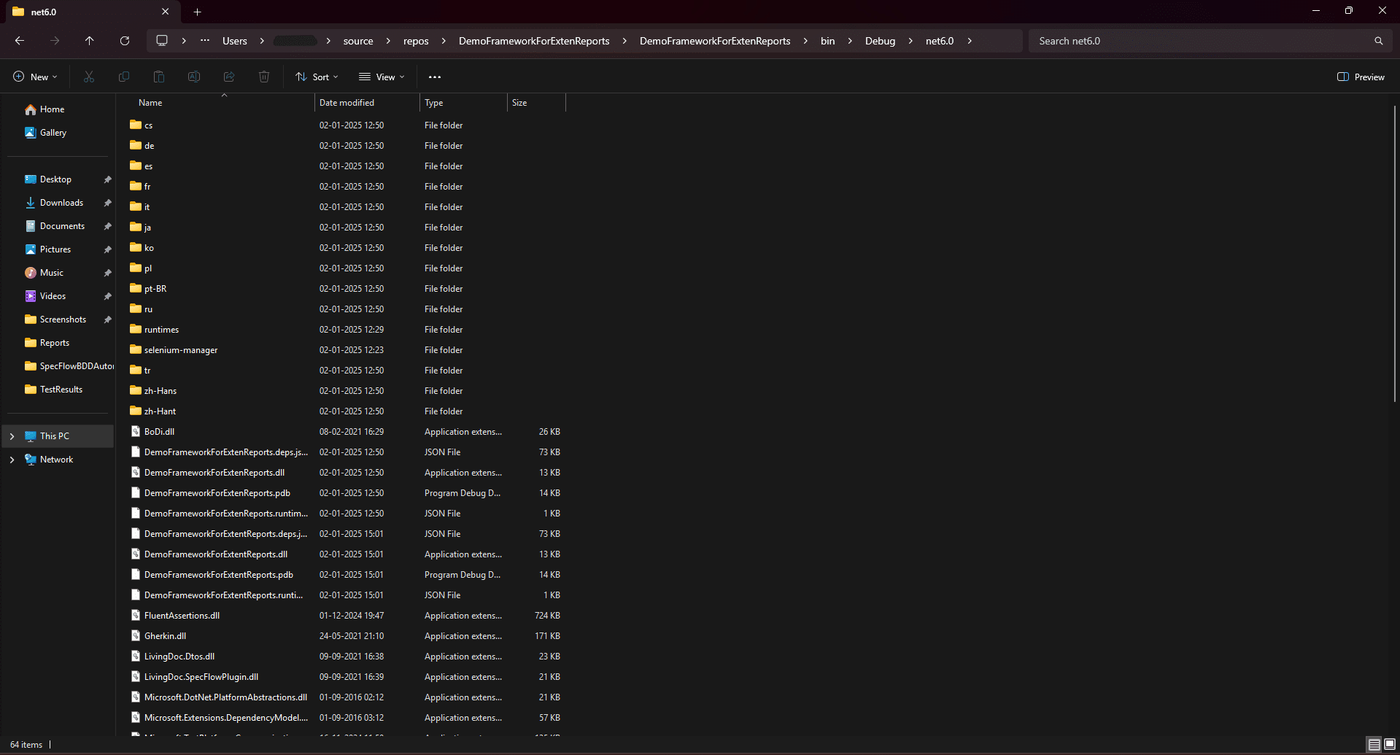1400x755 pixels.
Task: Toggle the Preview pane button
Action: tap(1361, 77)
